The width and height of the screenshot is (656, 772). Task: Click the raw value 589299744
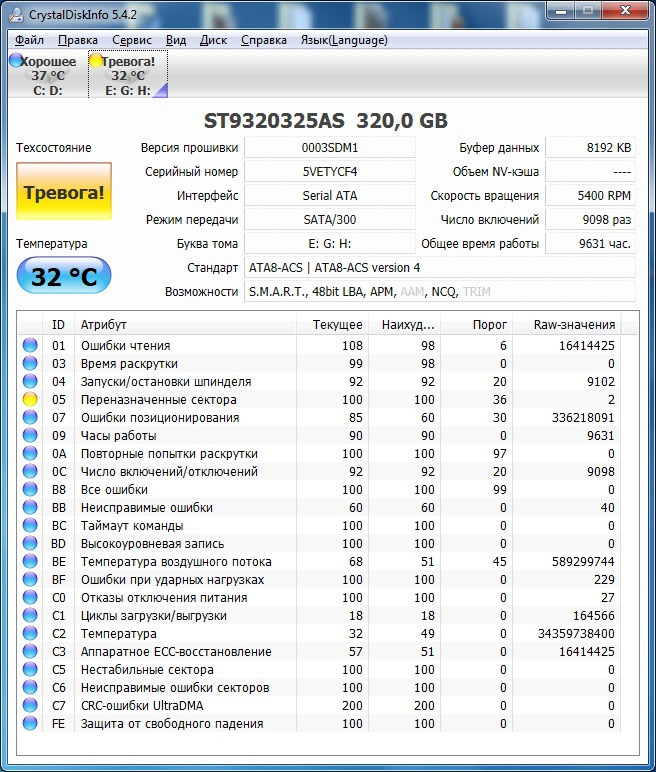tap(583, 562)
